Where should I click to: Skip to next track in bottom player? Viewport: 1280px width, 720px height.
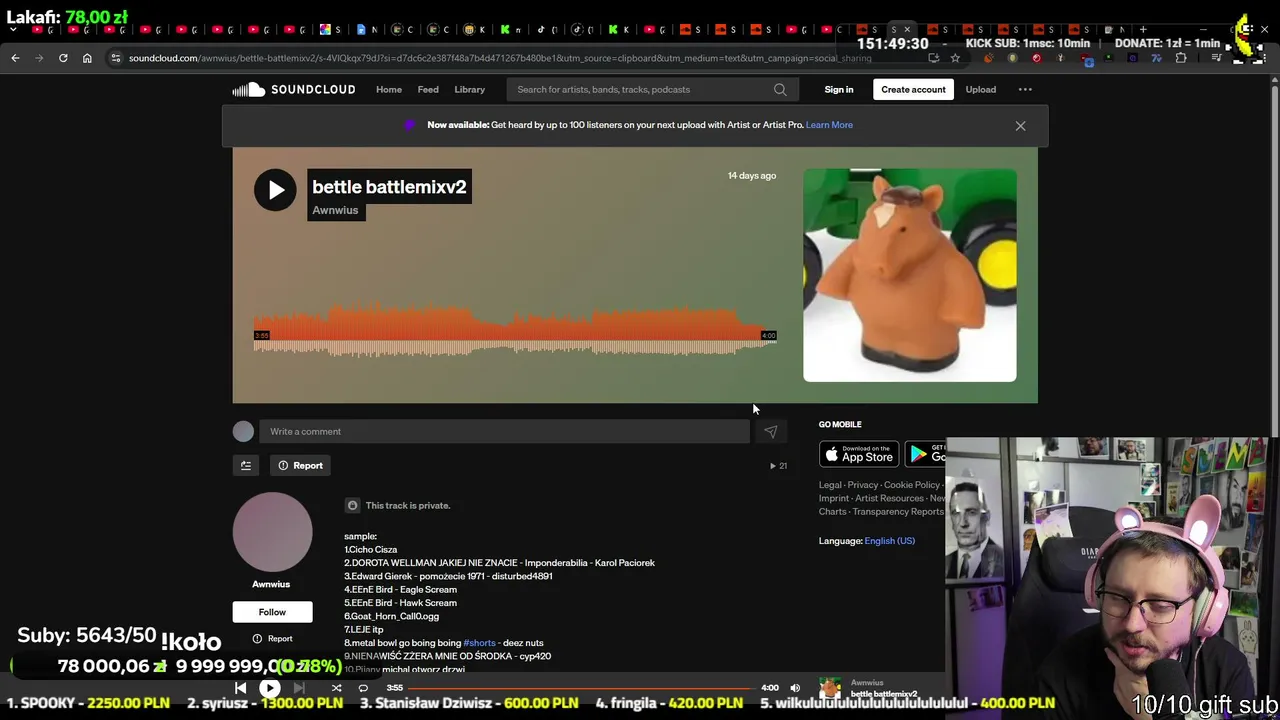pos(298,688)
